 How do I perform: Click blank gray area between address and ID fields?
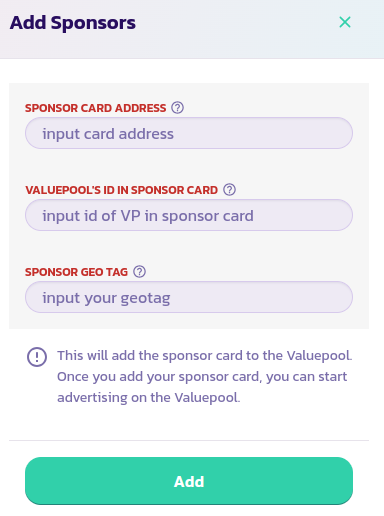pyautogui.click(x=189, y=166)
